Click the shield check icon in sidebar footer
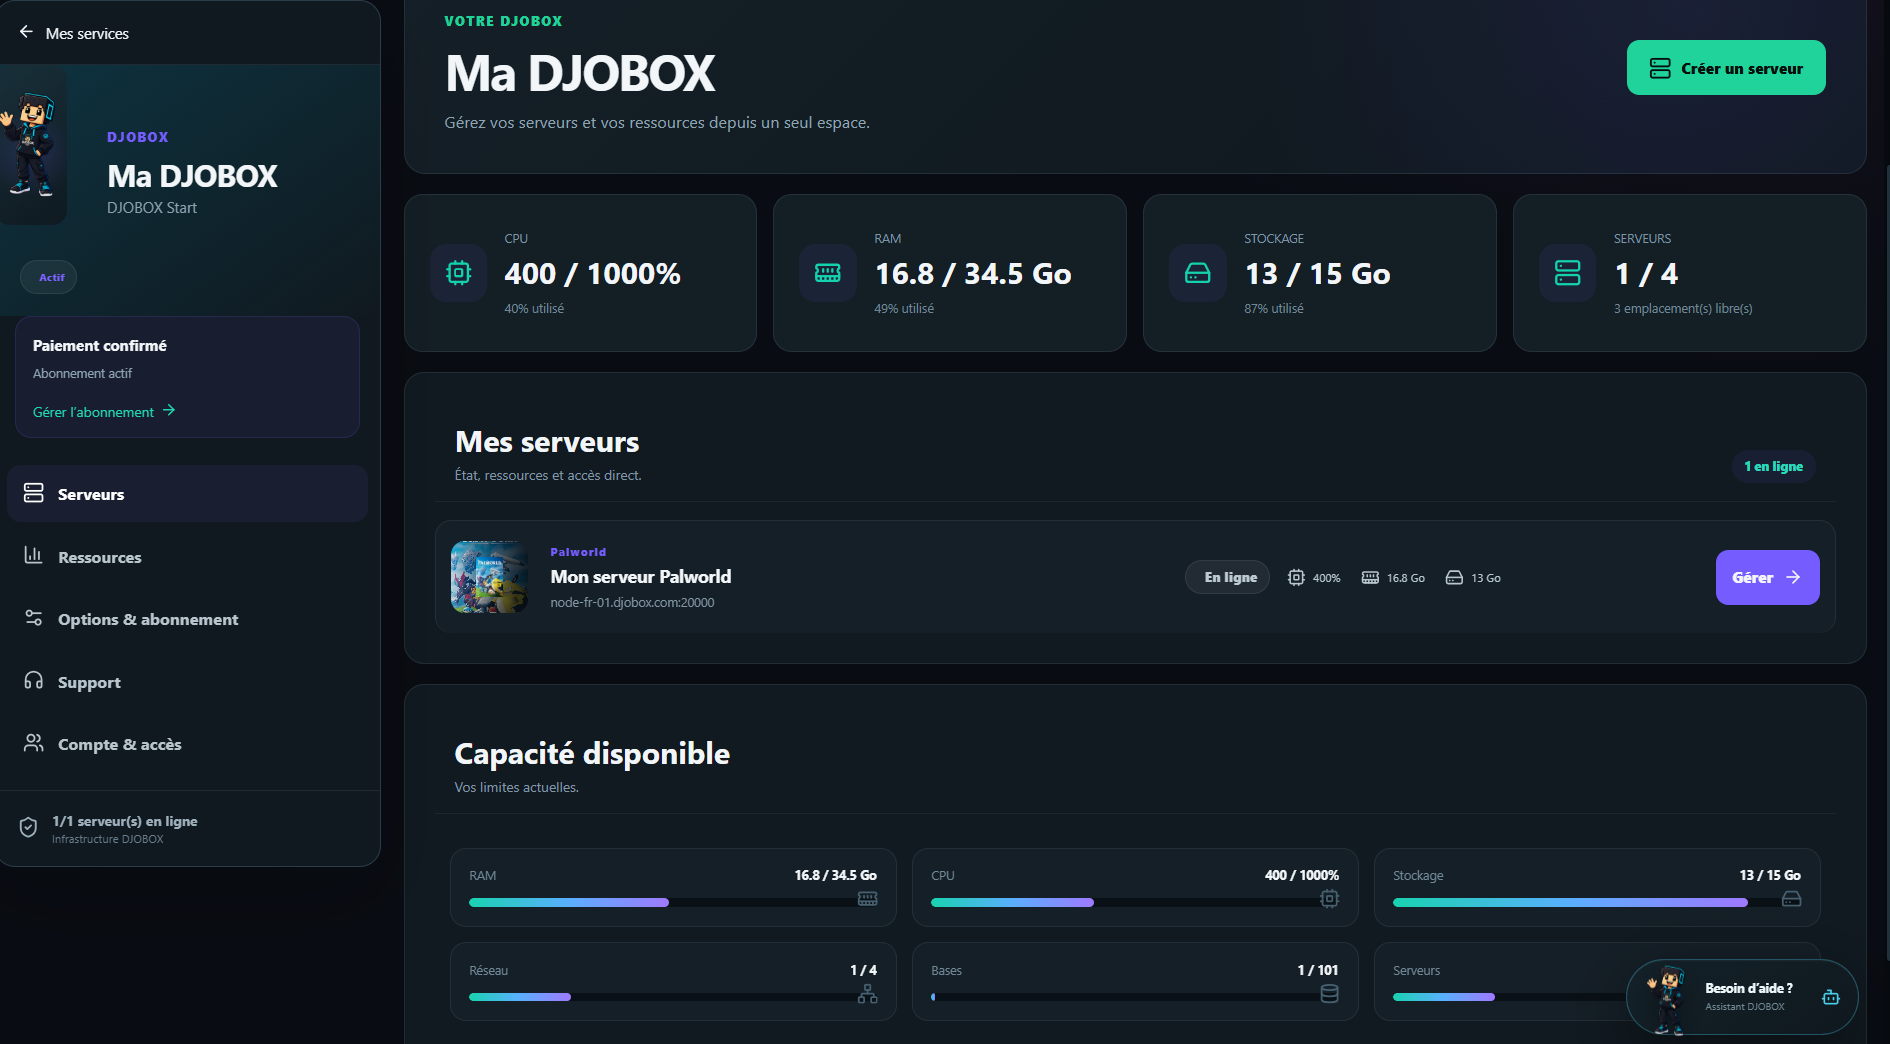The width and height of the screenshot is (1890, 1044). click(x=28, y=827)
